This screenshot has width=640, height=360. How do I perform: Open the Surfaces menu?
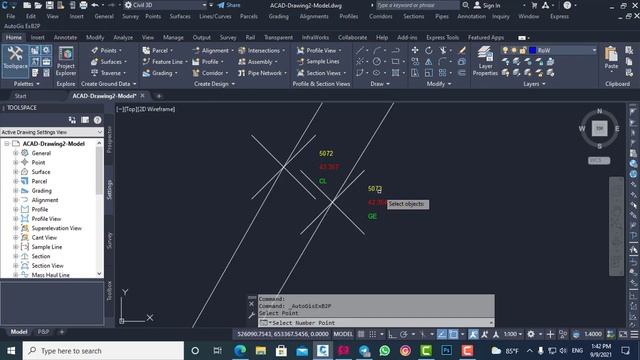coord(180,16)
